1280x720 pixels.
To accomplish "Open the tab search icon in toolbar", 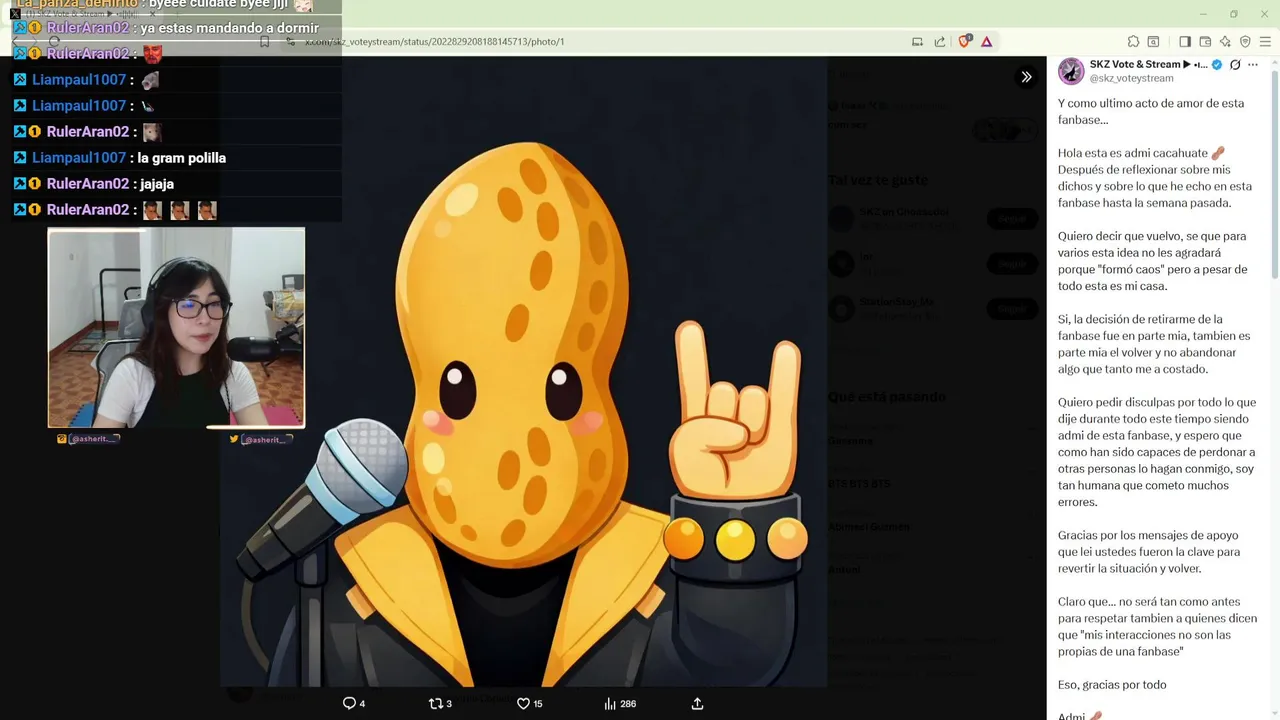I will click(x=1153, y=41).
